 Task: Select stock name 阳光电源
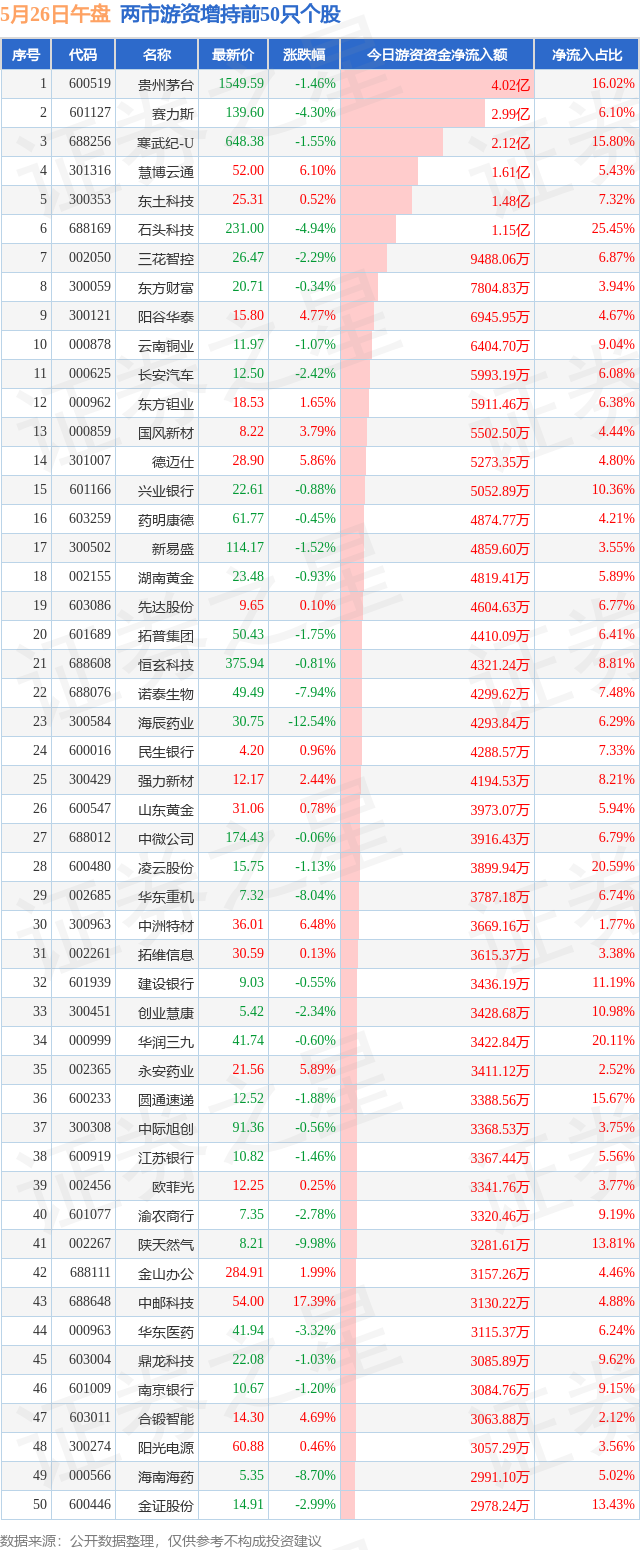[166, 1447]
